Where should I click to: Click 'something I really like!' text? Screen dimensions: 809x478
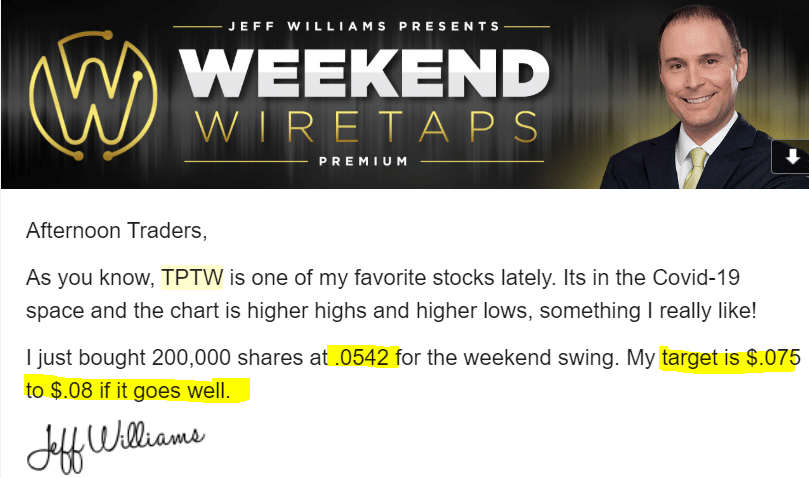[648, 311]
